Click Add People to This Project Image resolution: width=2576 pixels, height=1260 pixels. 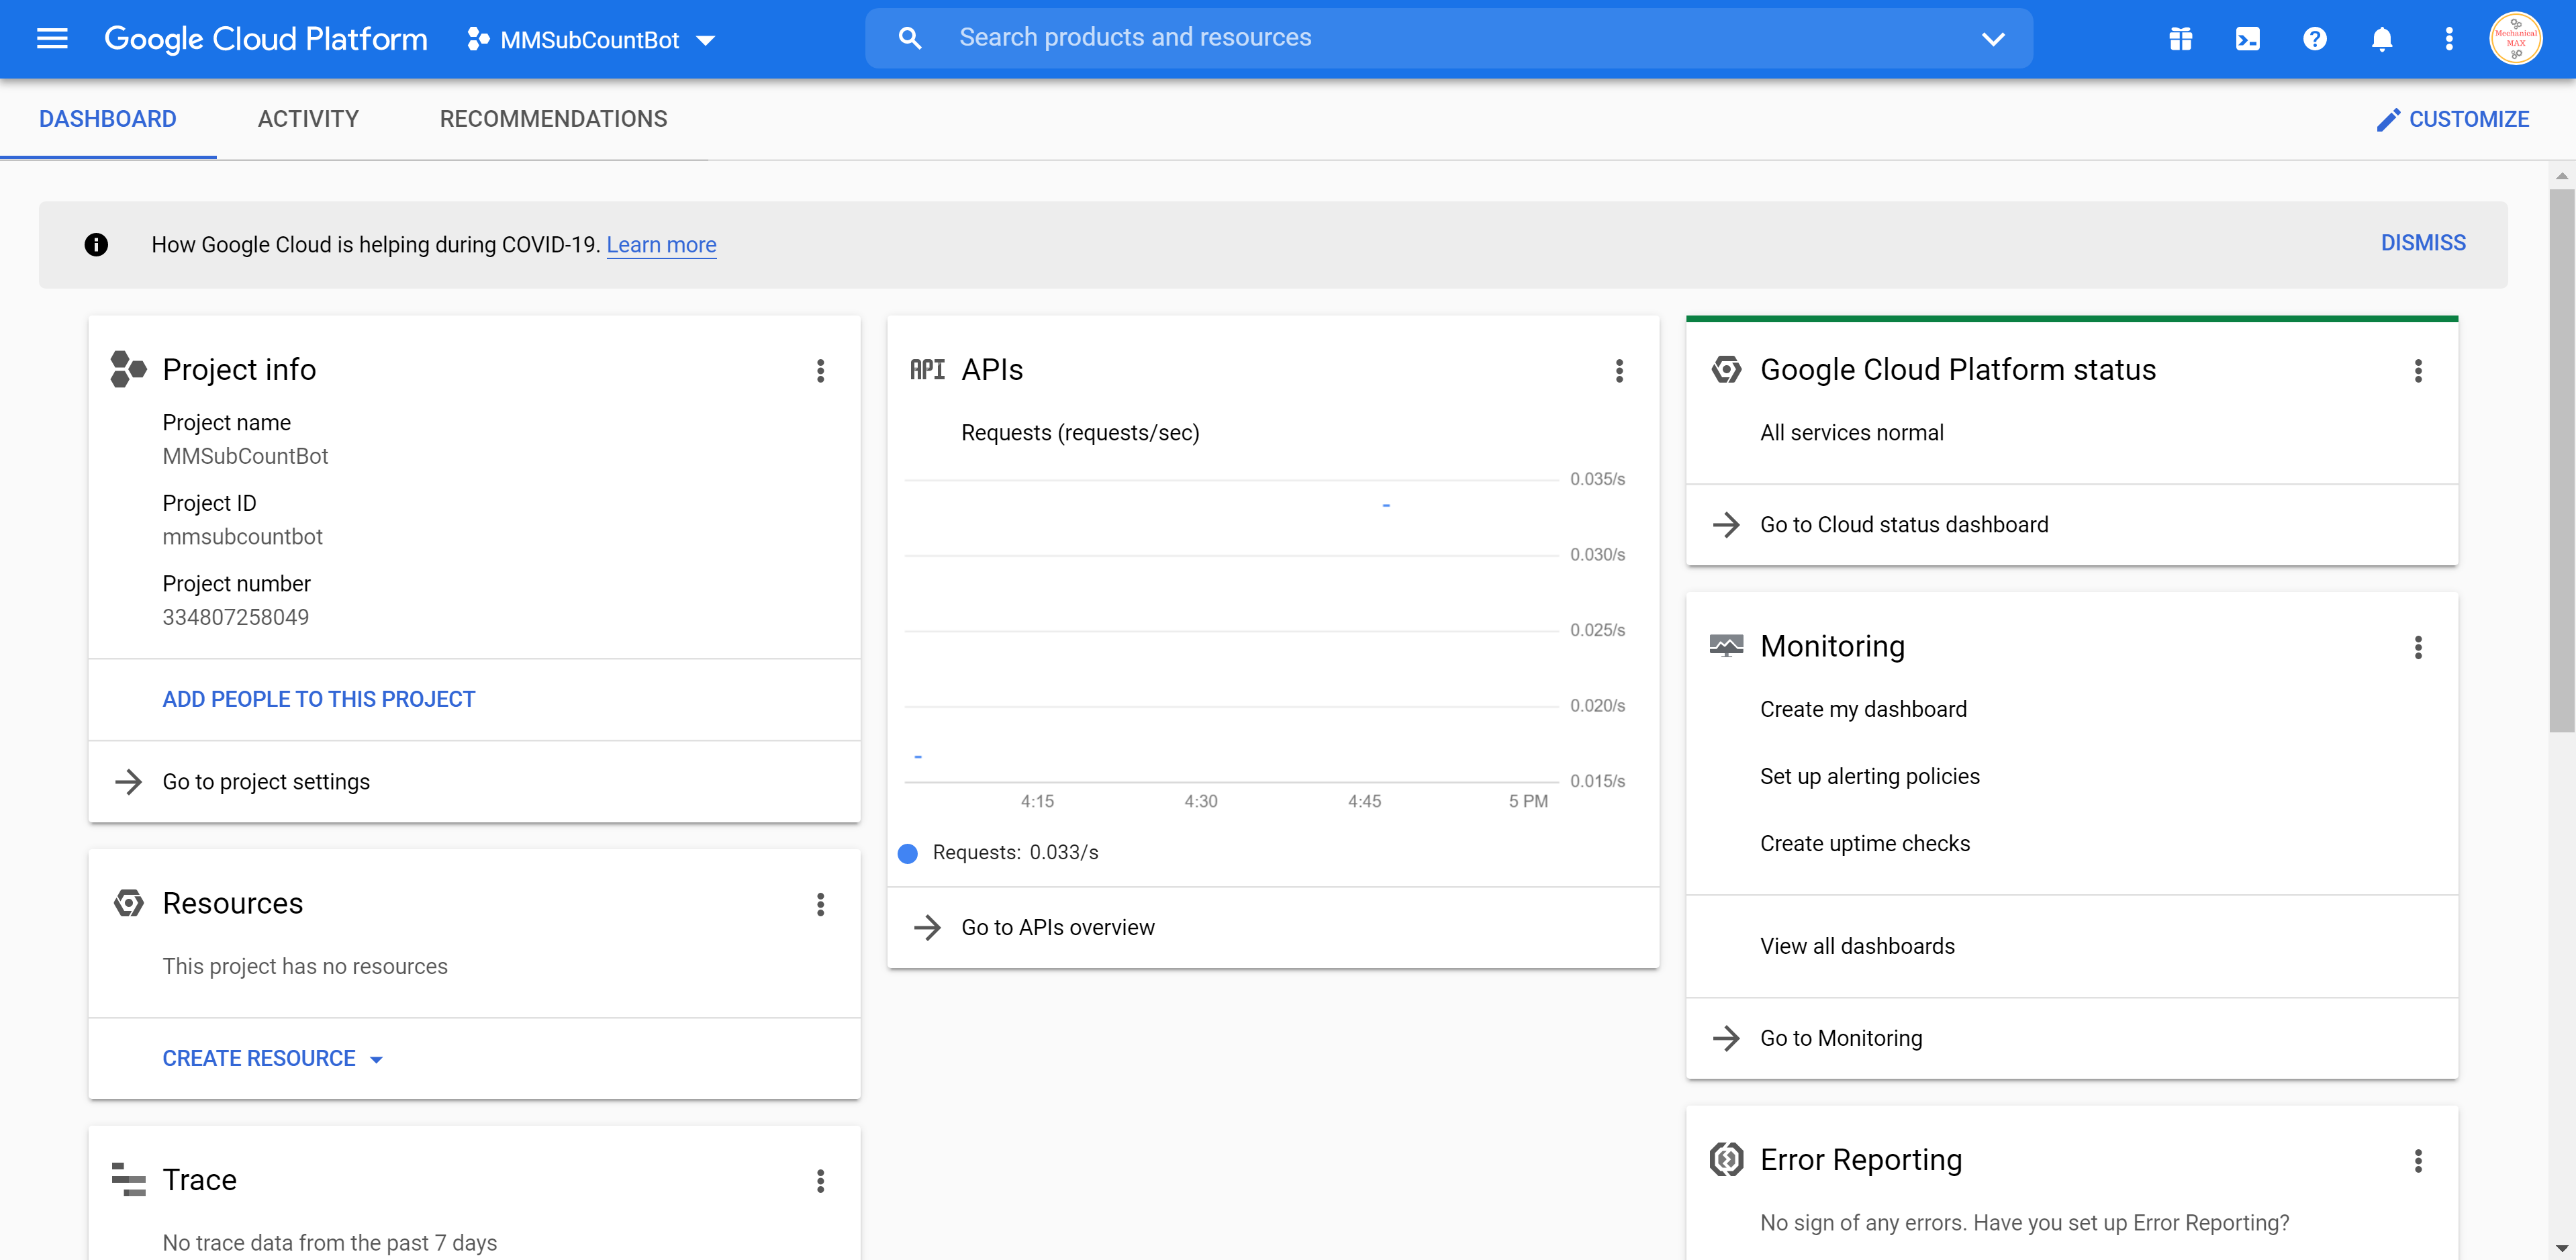click(x=318, y=699)
